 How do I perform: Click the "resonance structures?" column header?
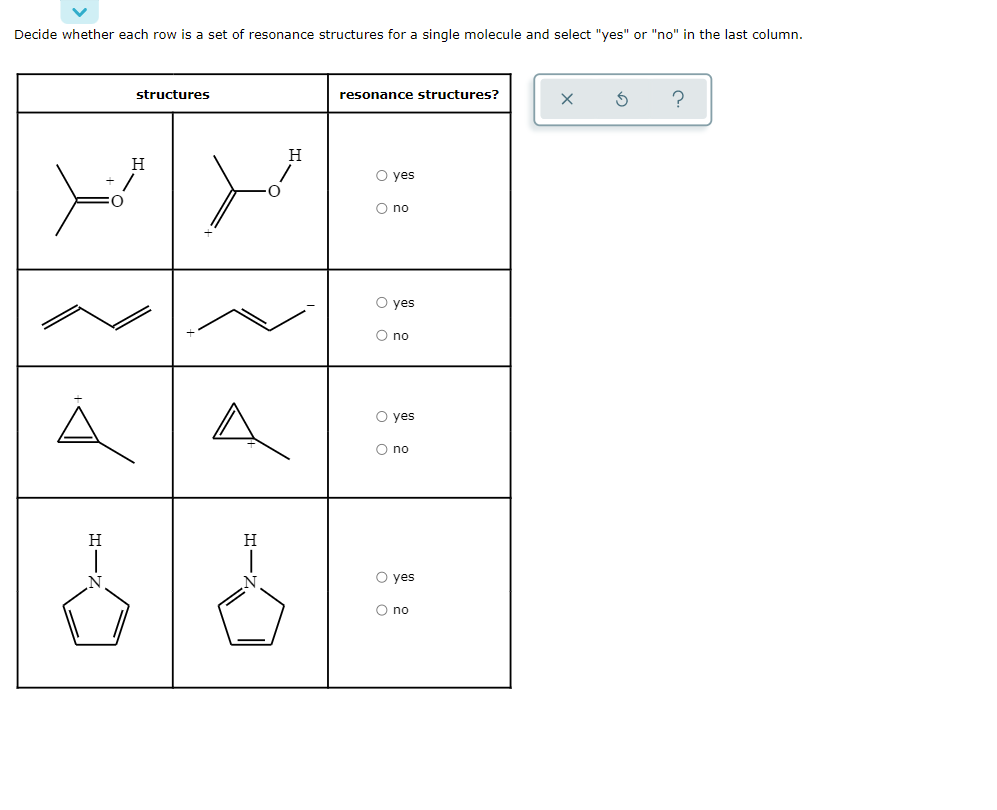[x=417, y=94]
